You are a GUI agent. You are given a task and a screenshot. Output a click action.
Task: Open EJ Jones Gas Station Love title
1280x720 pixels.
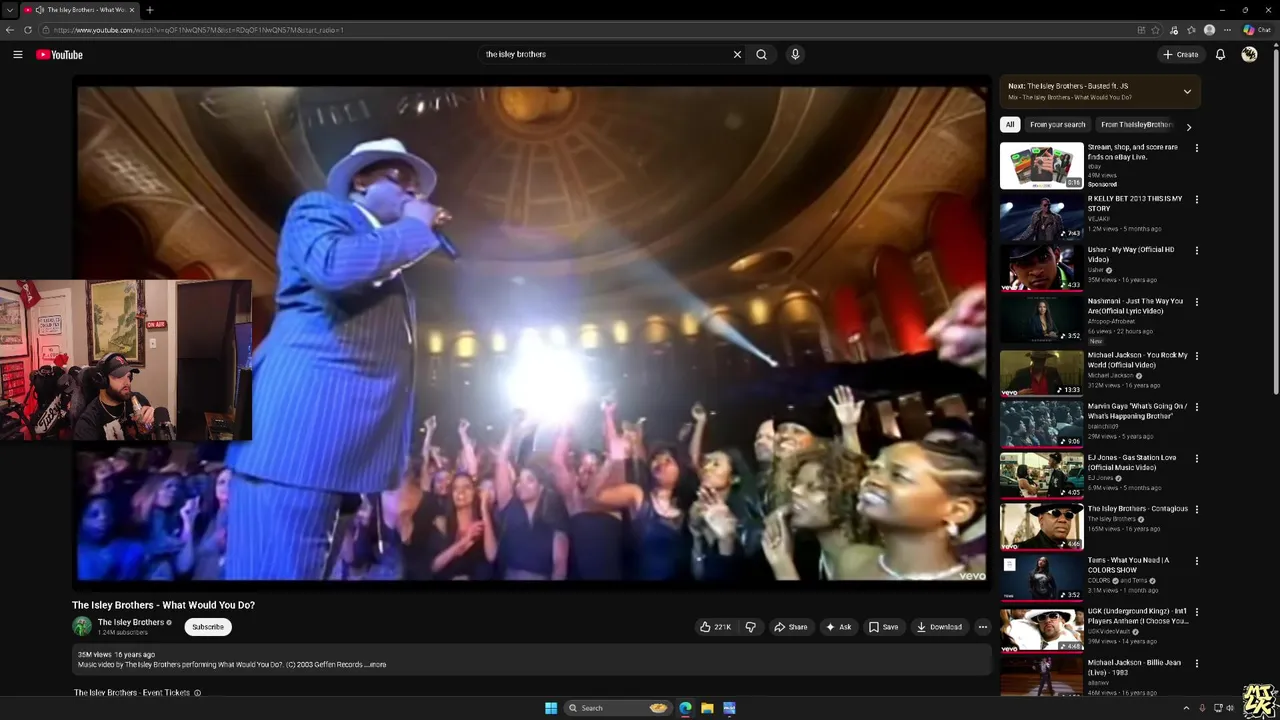tap(1132, 462)
